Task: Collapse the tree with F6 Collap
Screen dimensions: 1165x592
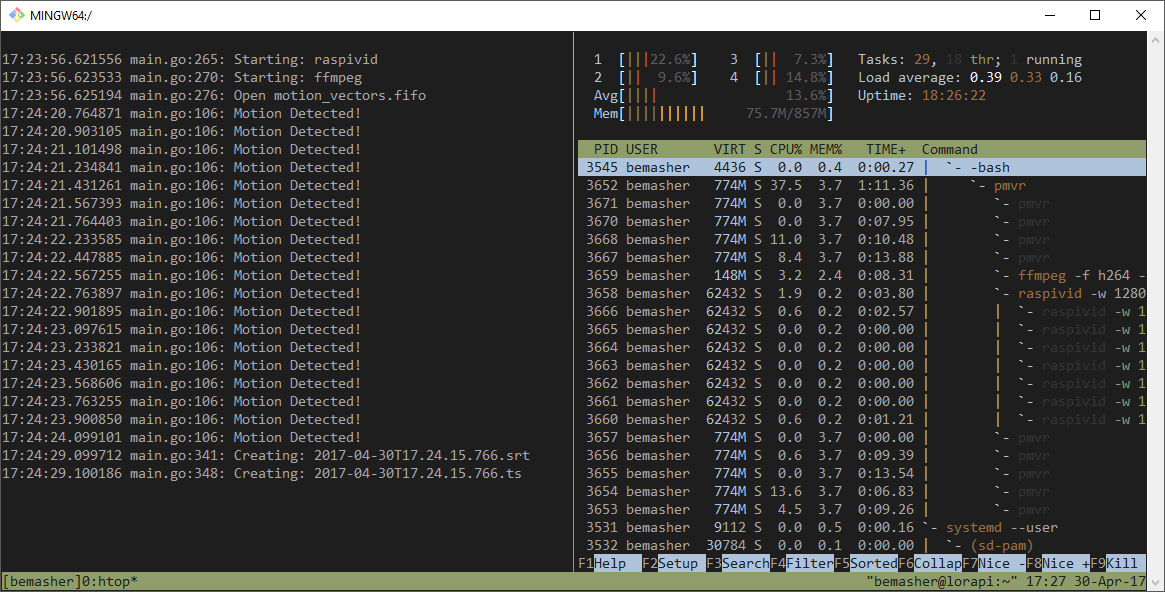Action: coord(929,563)
